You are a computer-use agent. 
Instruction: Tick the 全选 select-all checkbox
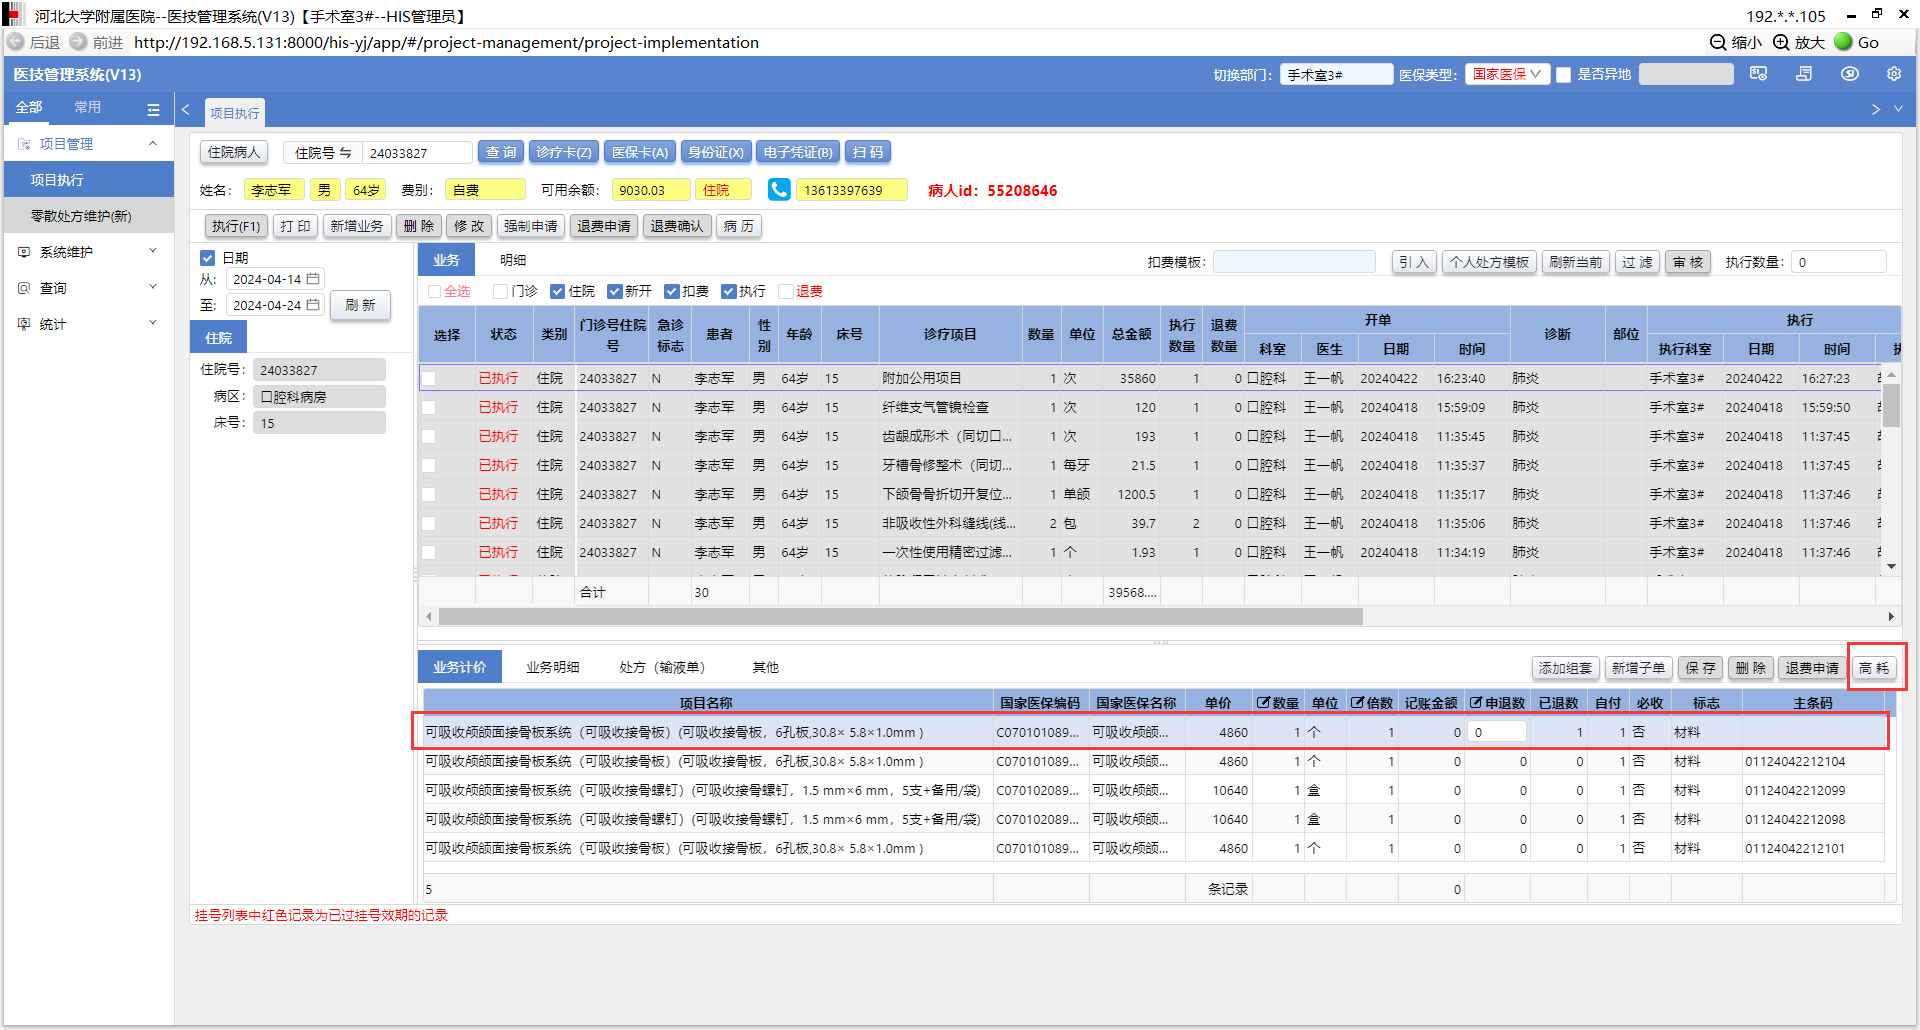434,291
